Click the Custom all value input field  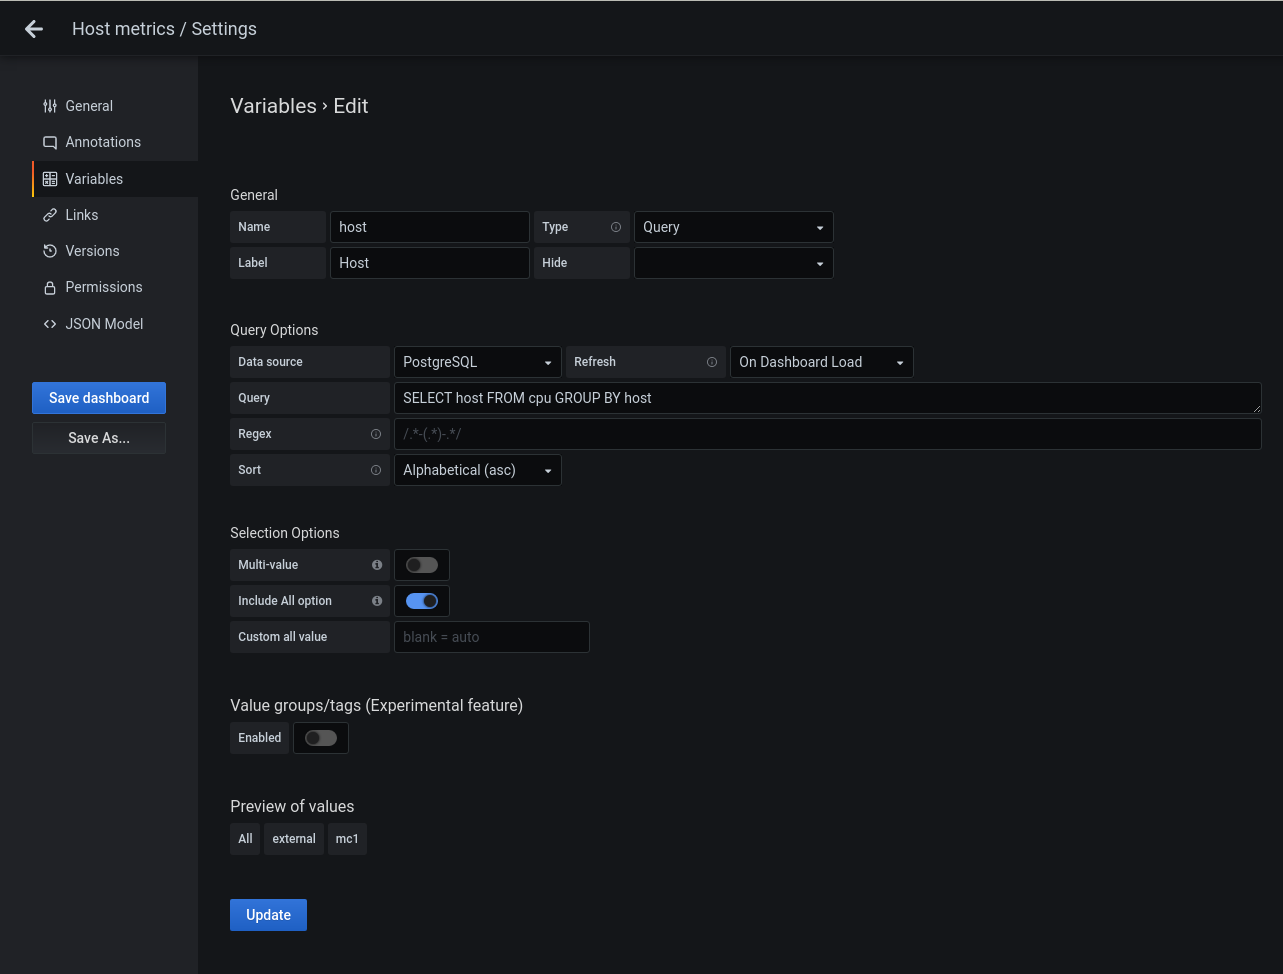click(x=491, y=637)
